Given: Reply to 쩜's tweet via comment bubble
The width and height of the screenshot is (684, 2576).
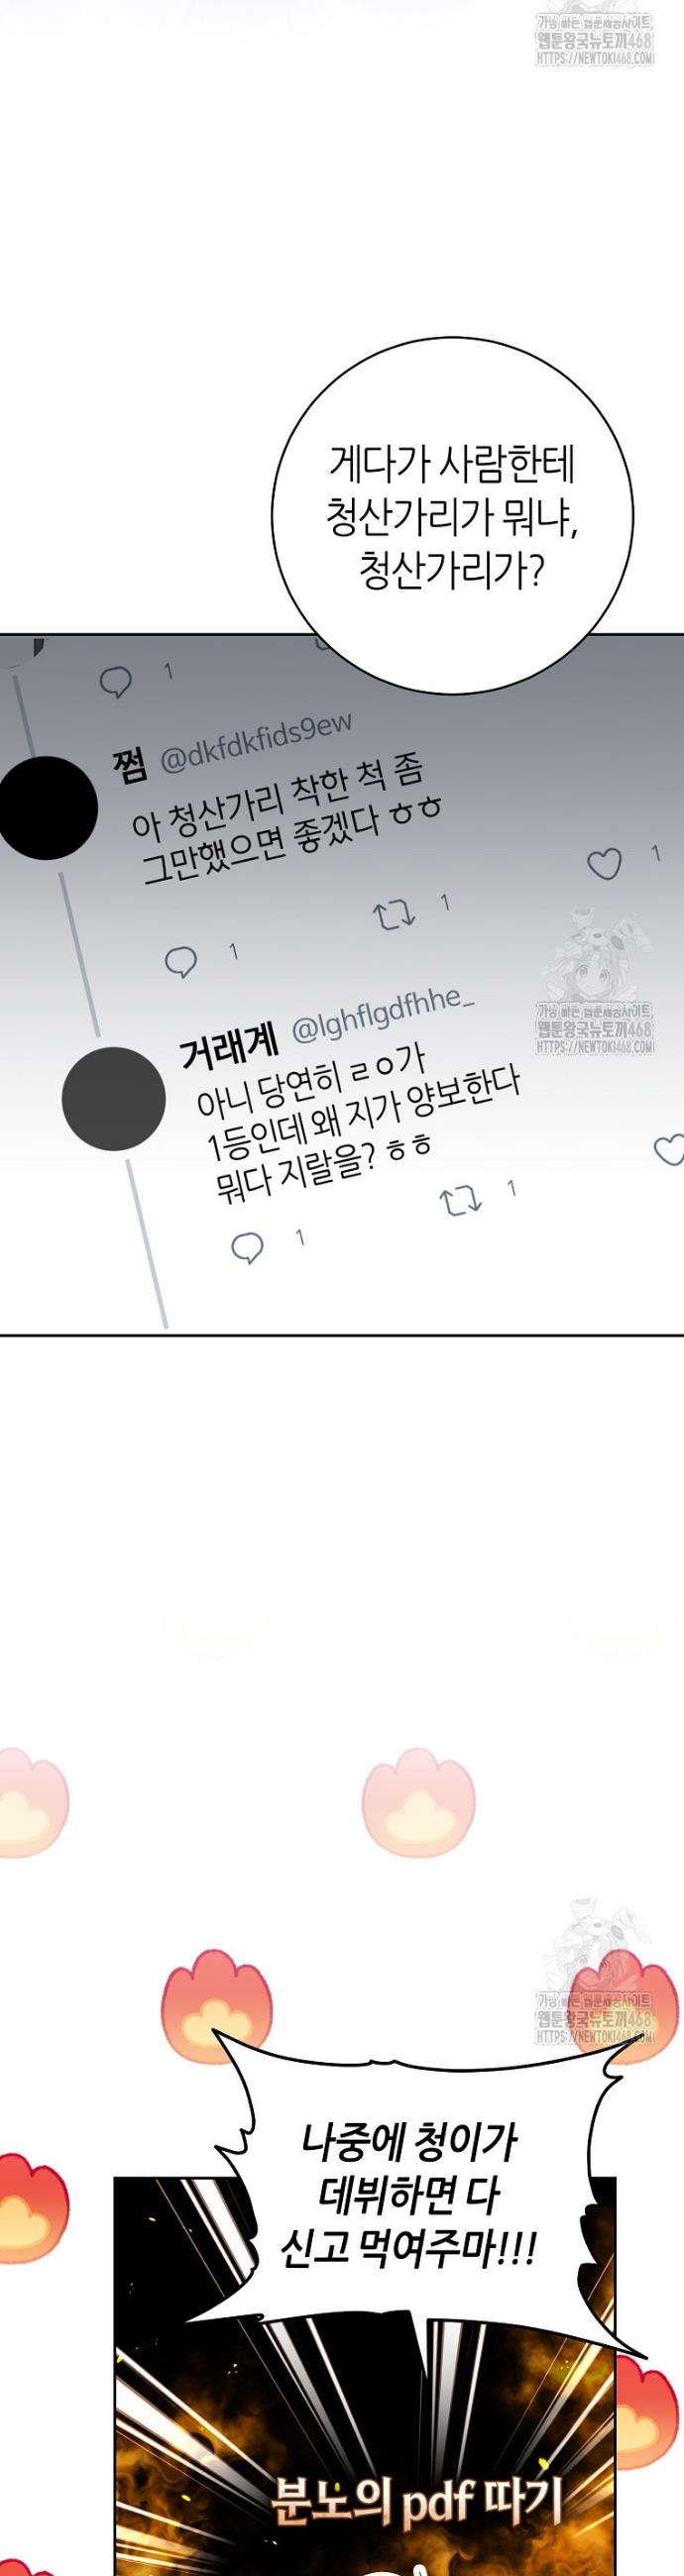Looking at the screenshot, I should coord(180,962).
